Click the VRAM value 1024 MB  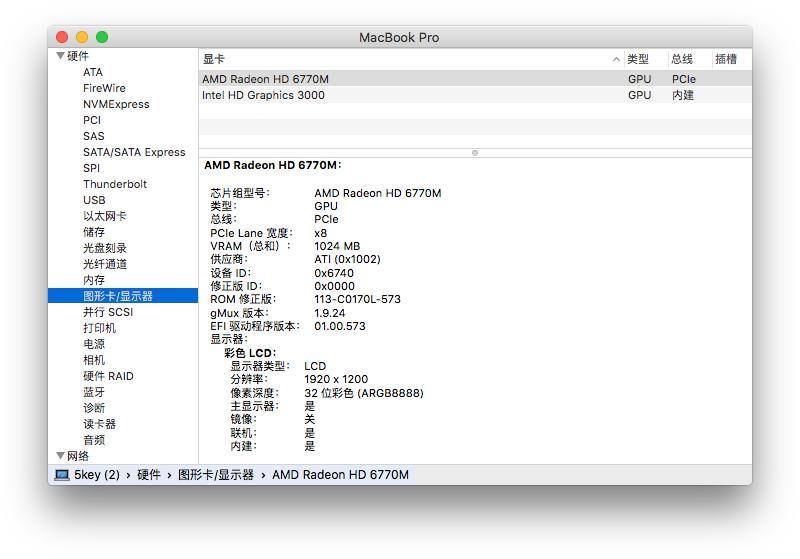(x=337, y=246)
